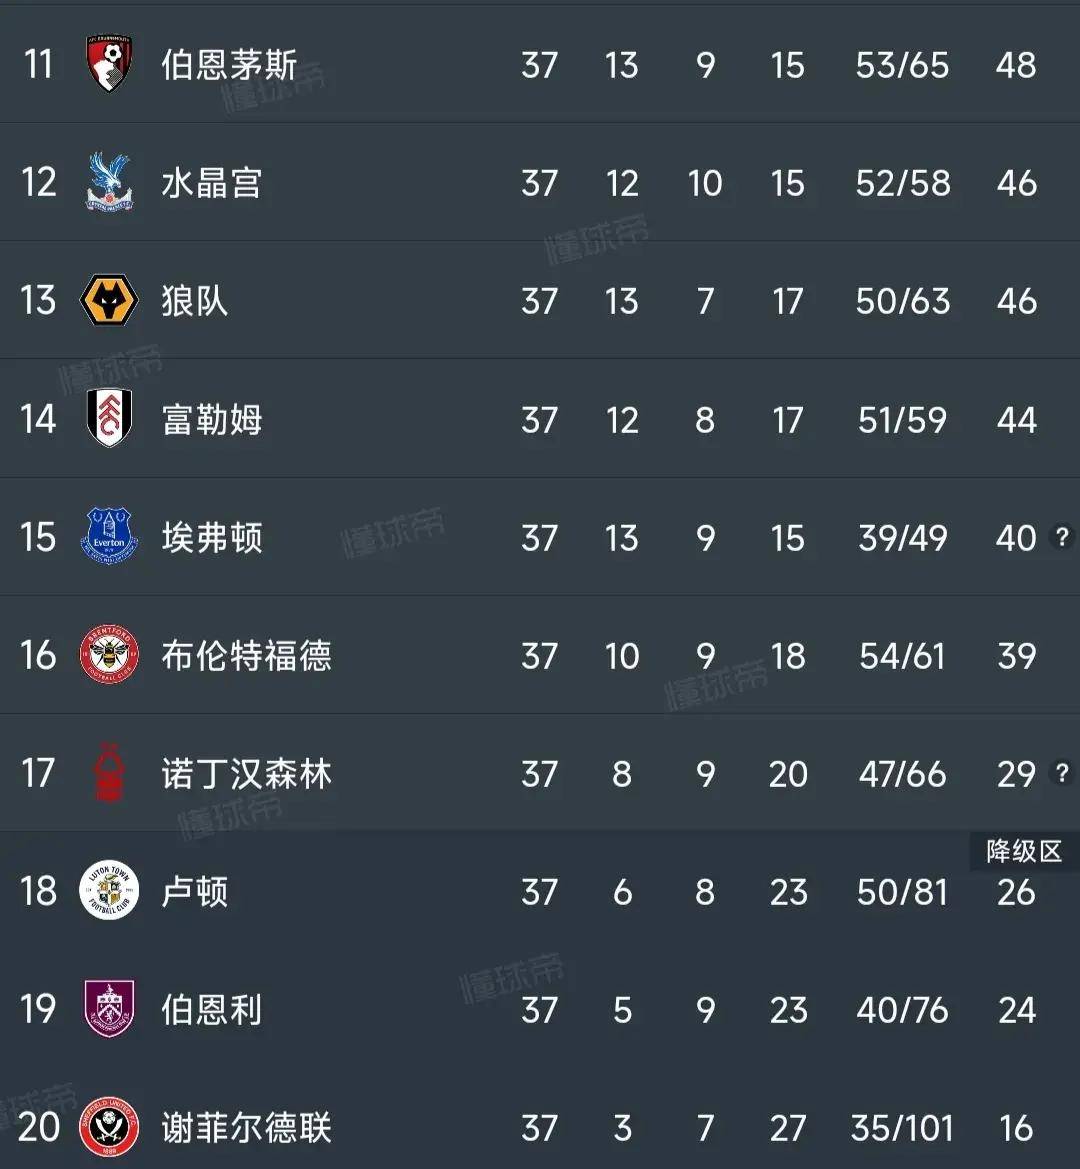The image size is (1080, 1169).
Task: Open the 伯恩茅斯 team page
Action: click(229, 65)
